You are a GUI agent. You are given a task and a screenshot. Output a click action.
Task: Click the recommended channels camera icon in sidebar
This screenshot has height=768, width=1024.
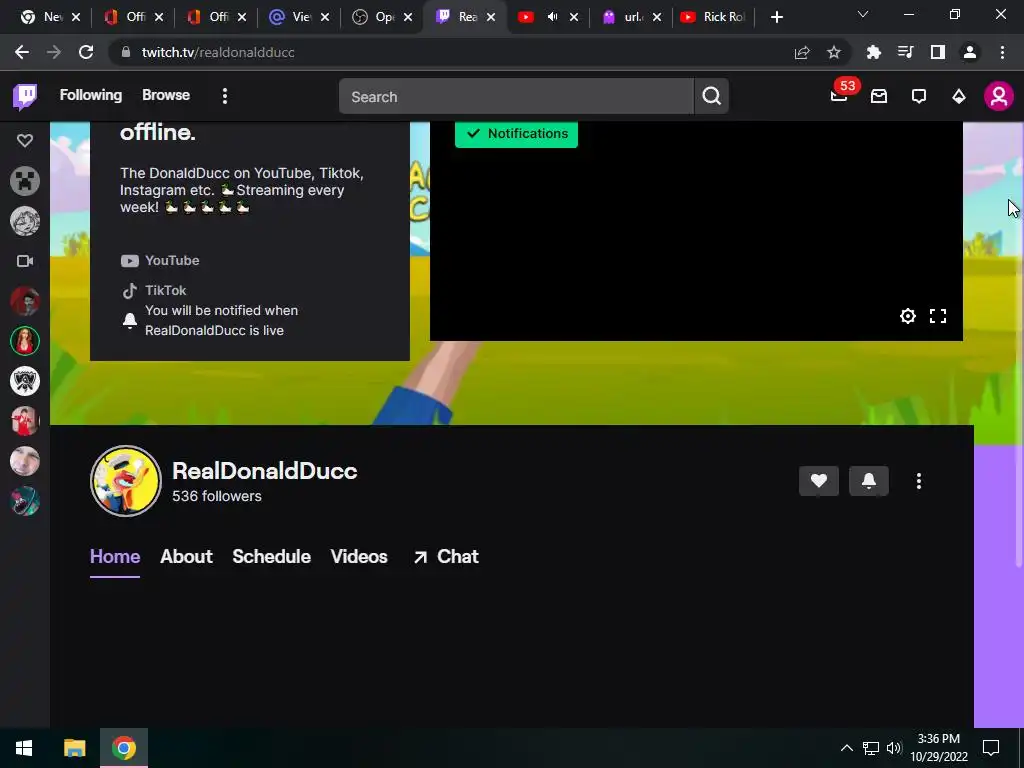click(x=25, y=261)
